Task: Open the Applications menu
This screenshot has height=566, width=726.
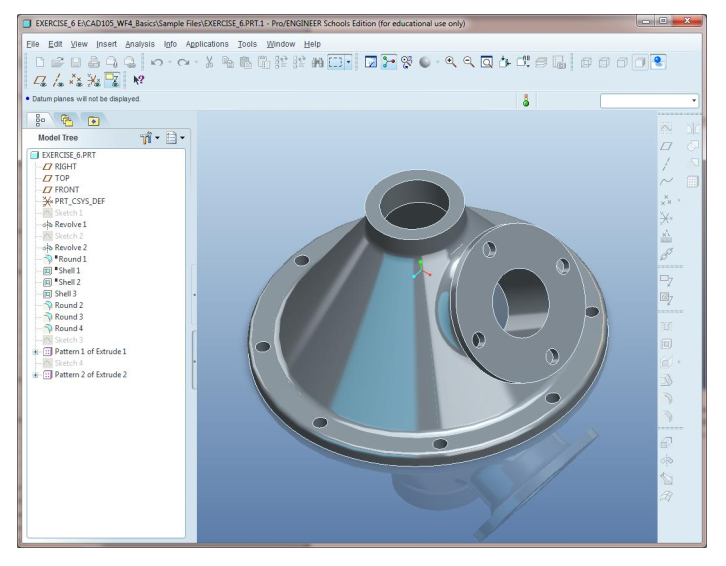Action: coord(205,44)
